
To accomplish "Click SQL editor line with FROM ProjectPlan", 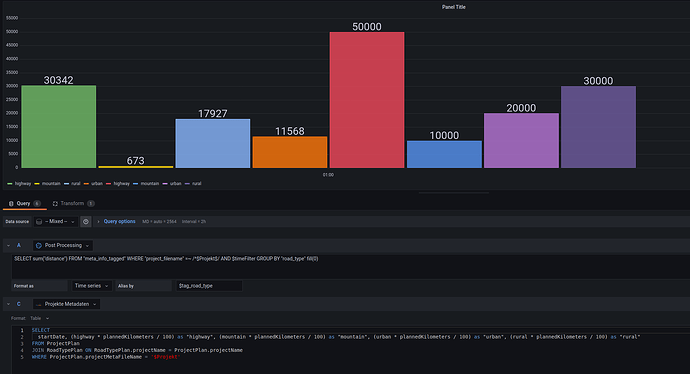I will coord(56,343).
